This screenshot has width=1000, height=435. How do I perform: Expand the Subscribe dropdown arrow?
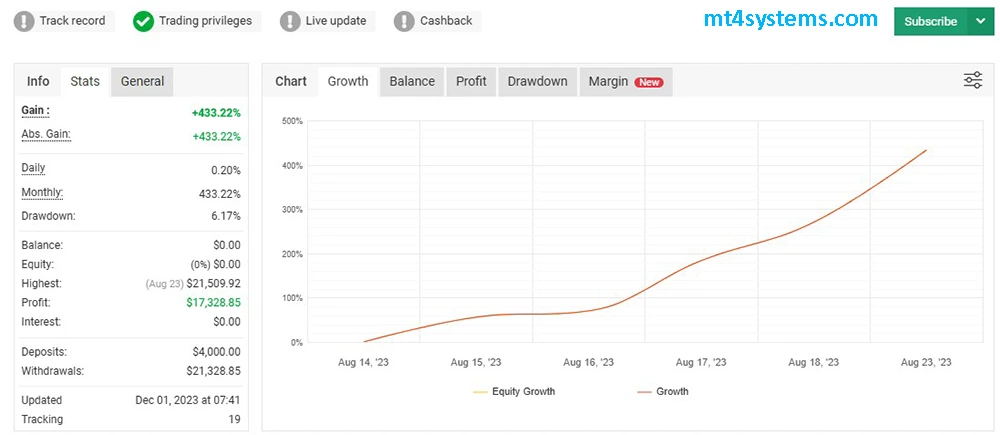pos(978,21)
